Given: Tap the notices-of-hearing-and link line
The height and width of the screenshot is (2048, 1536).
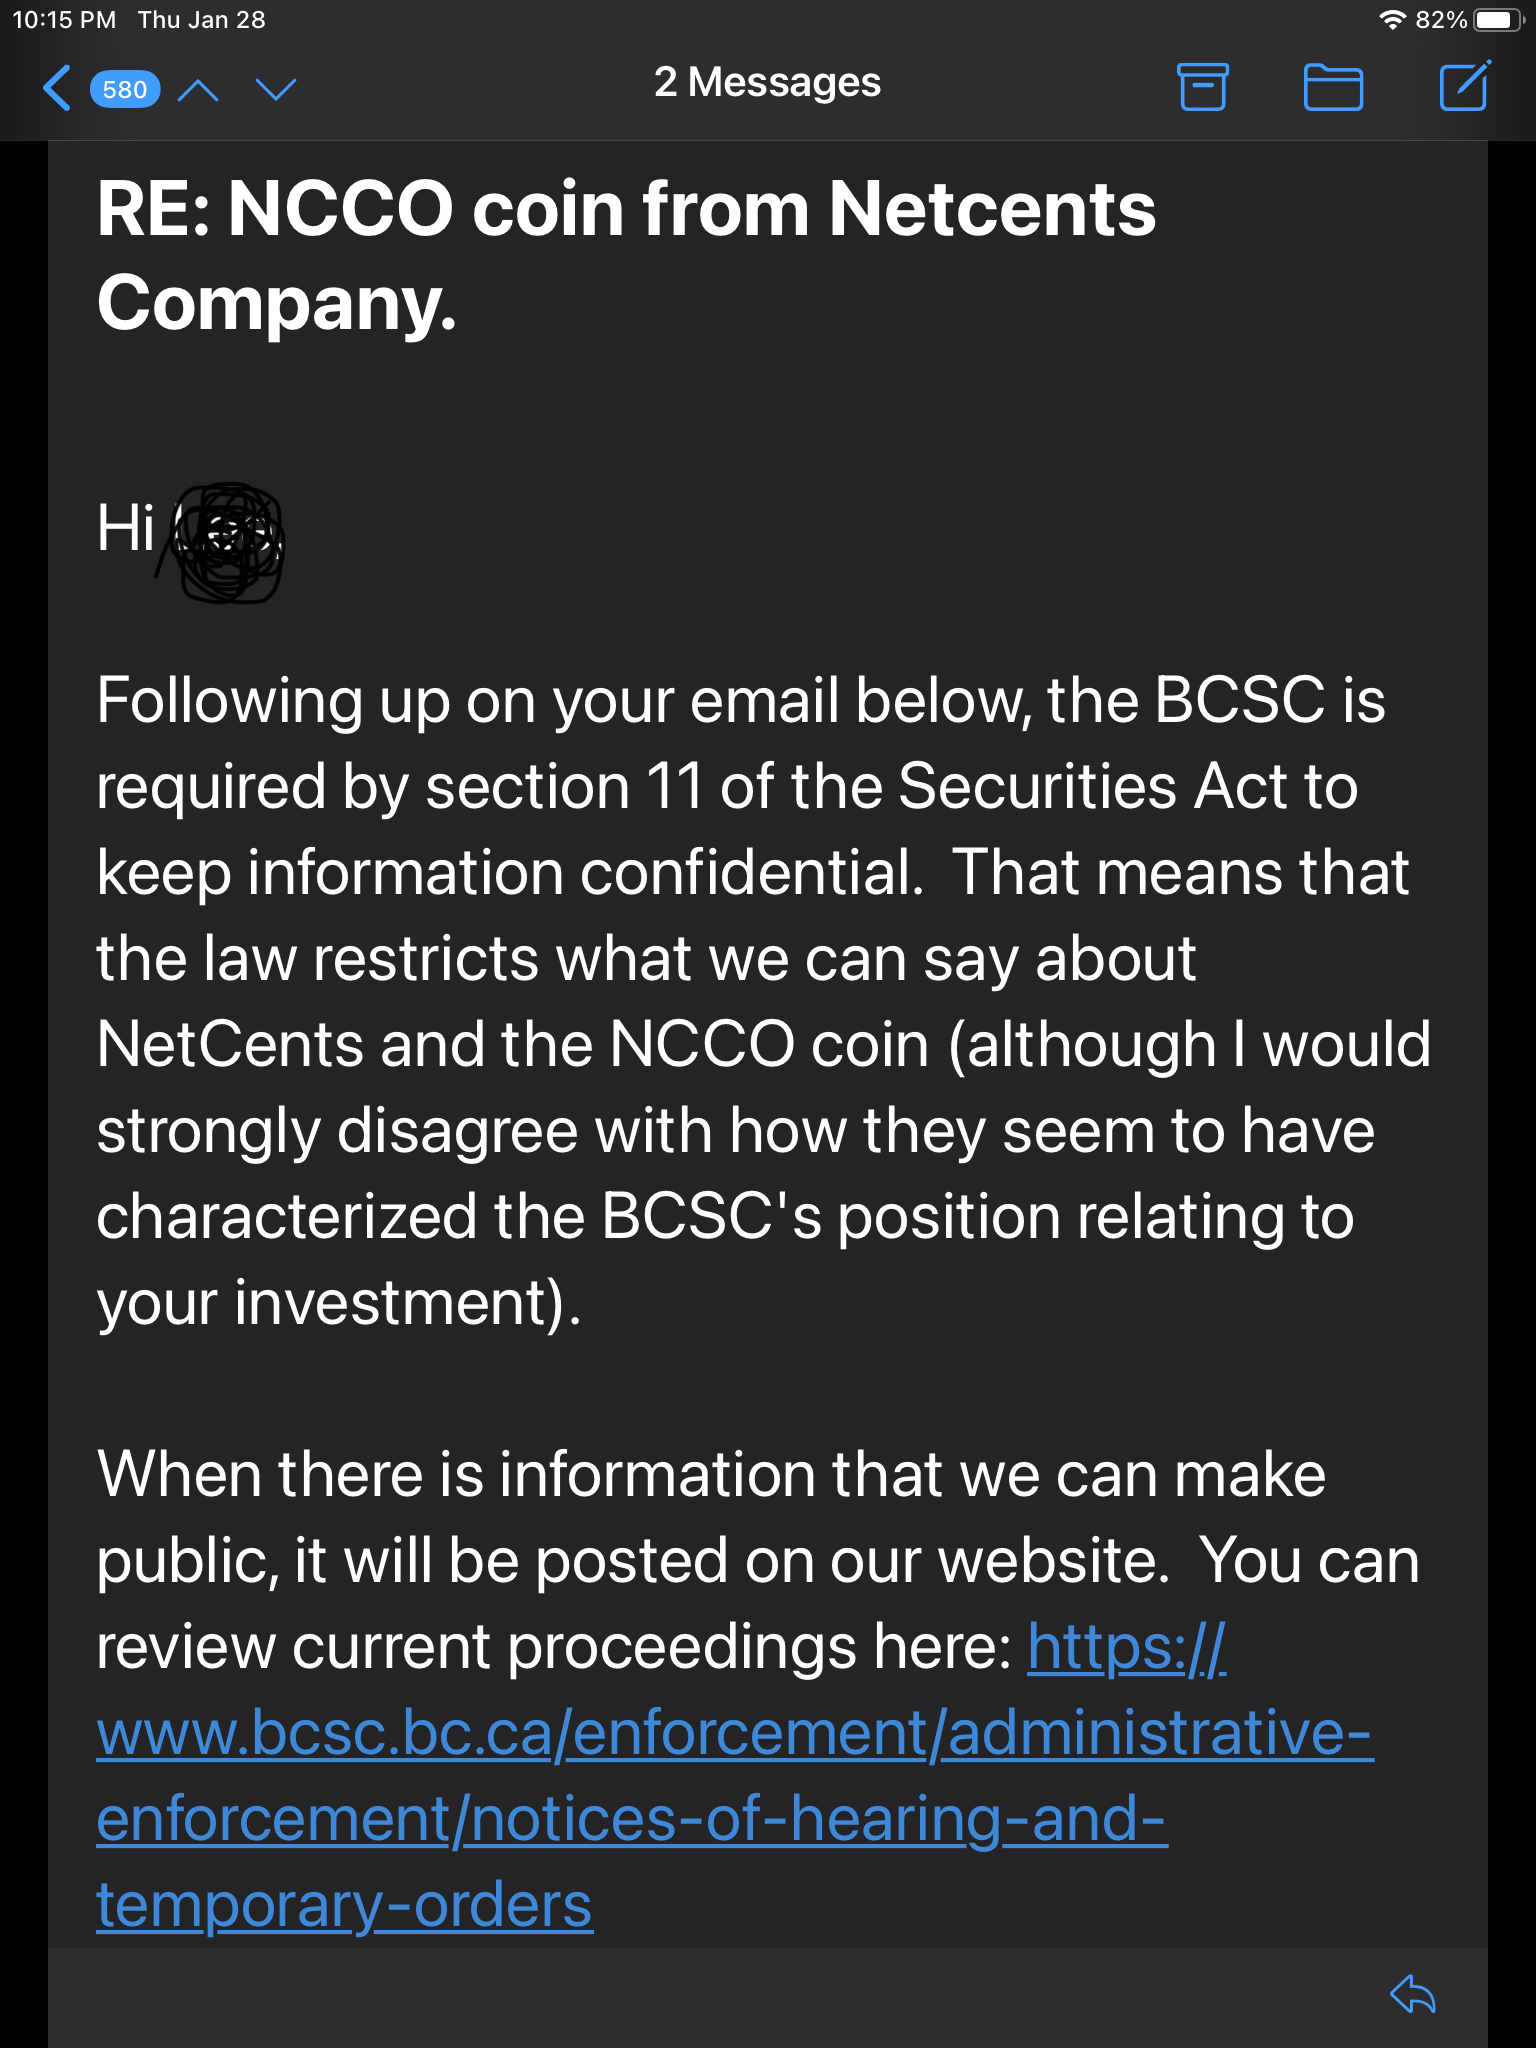Looking at the screenshot, I should tap(632, 1819).
